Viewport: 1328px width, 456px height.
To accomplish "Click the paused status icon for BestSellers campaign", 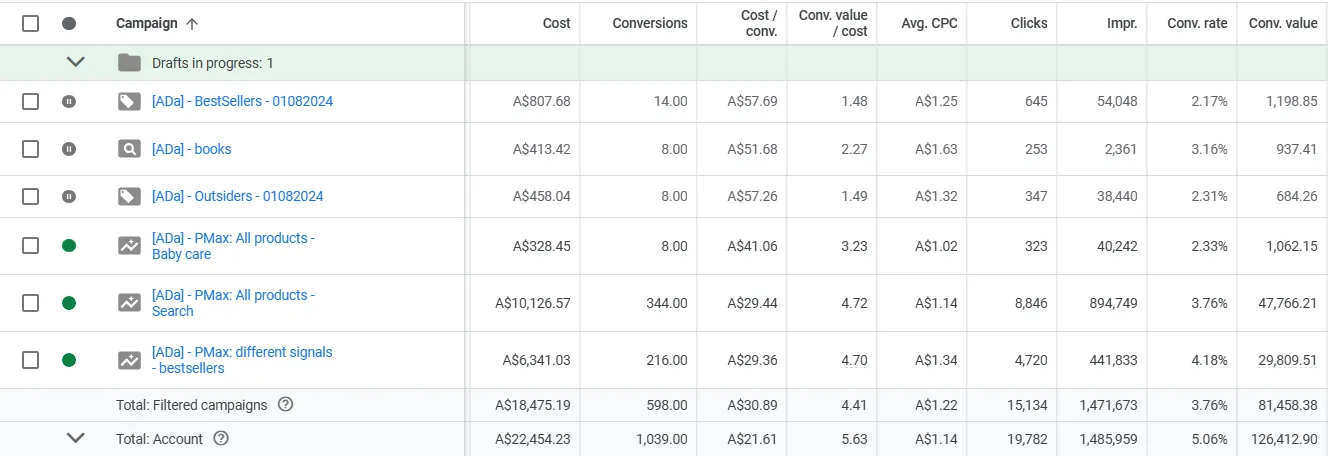I will [x=69, y=101].
